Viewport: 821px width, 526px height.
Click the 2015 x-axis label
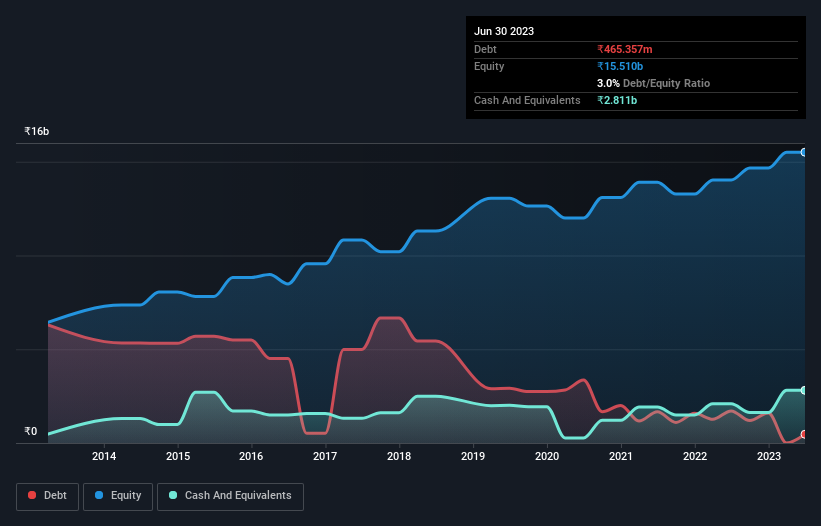click(178, 456)
